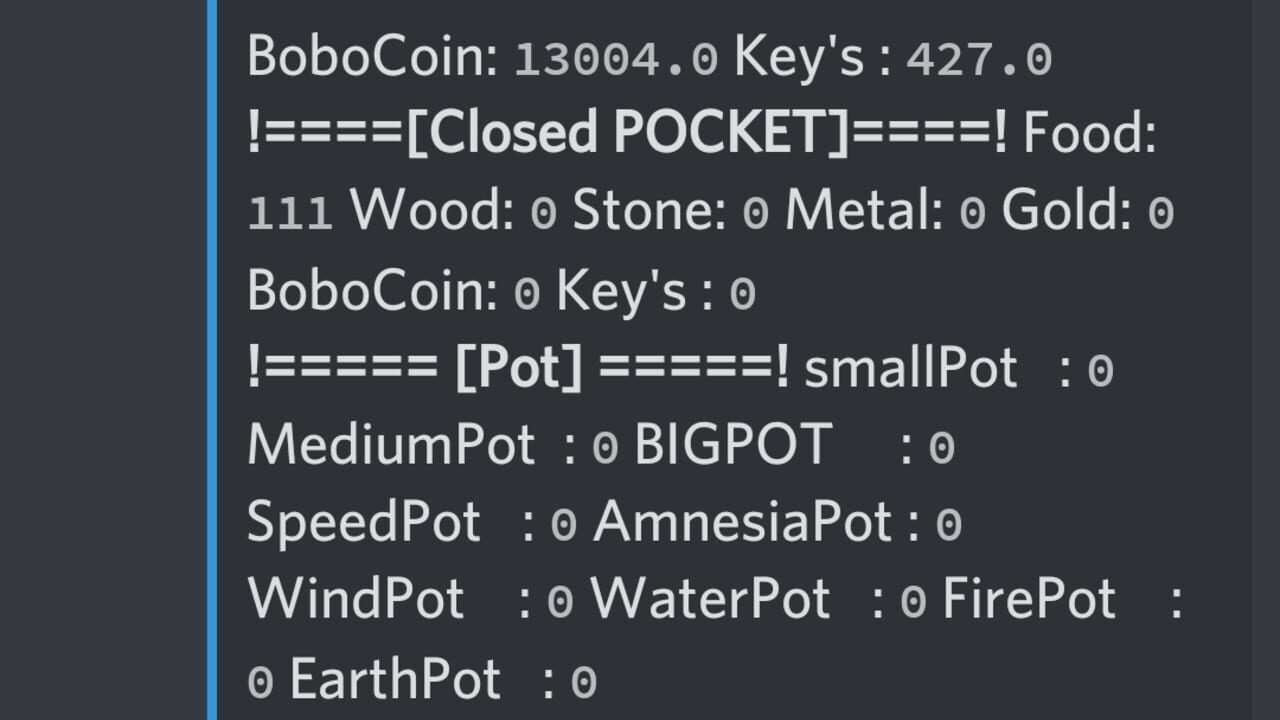The height and width of the screenshot is (720, 1280).
Task: Click the EarthPot label
Action: [395, 678]
